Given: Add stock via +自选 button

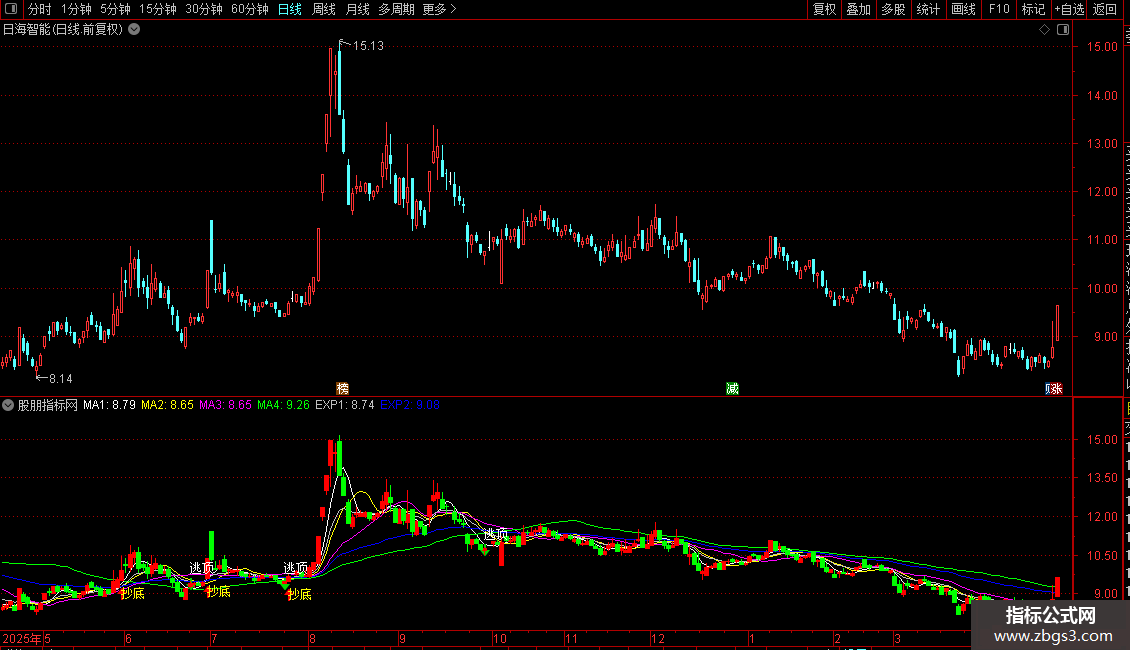Looking at the screenshot, I should (x=1069, y=9).
